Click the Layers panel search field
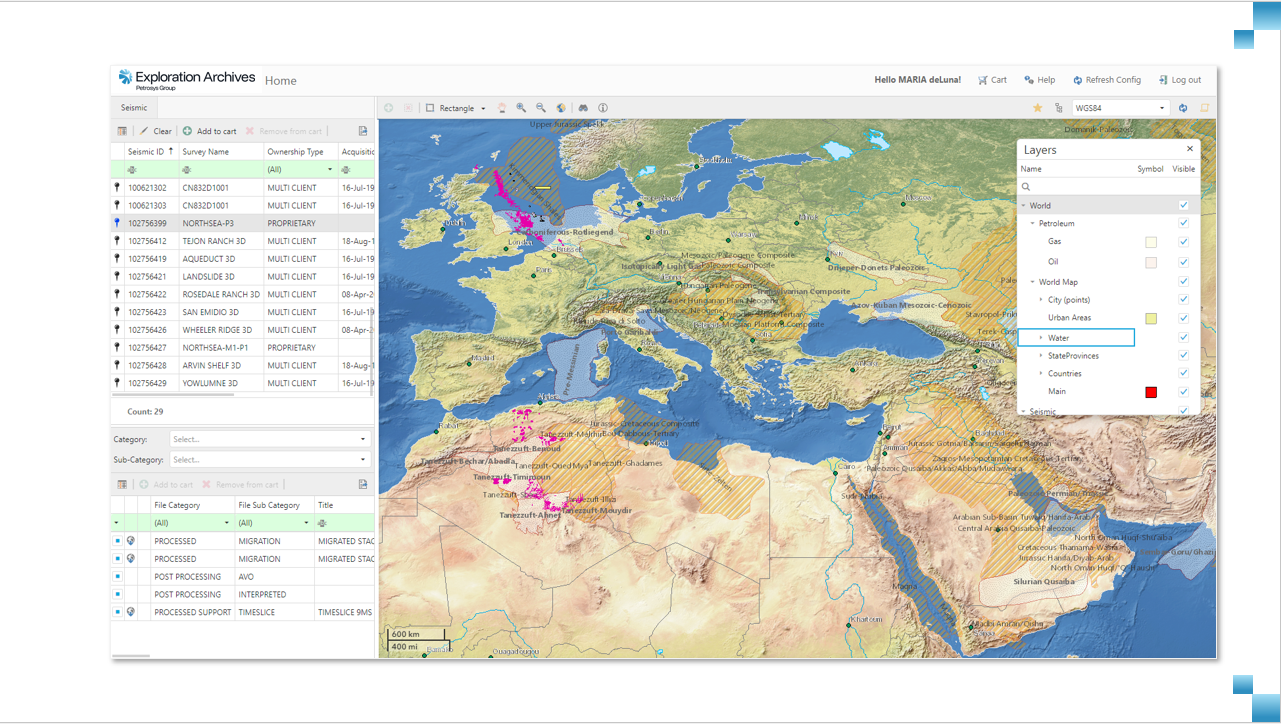1281x724 pixels. pos(1100,186)
